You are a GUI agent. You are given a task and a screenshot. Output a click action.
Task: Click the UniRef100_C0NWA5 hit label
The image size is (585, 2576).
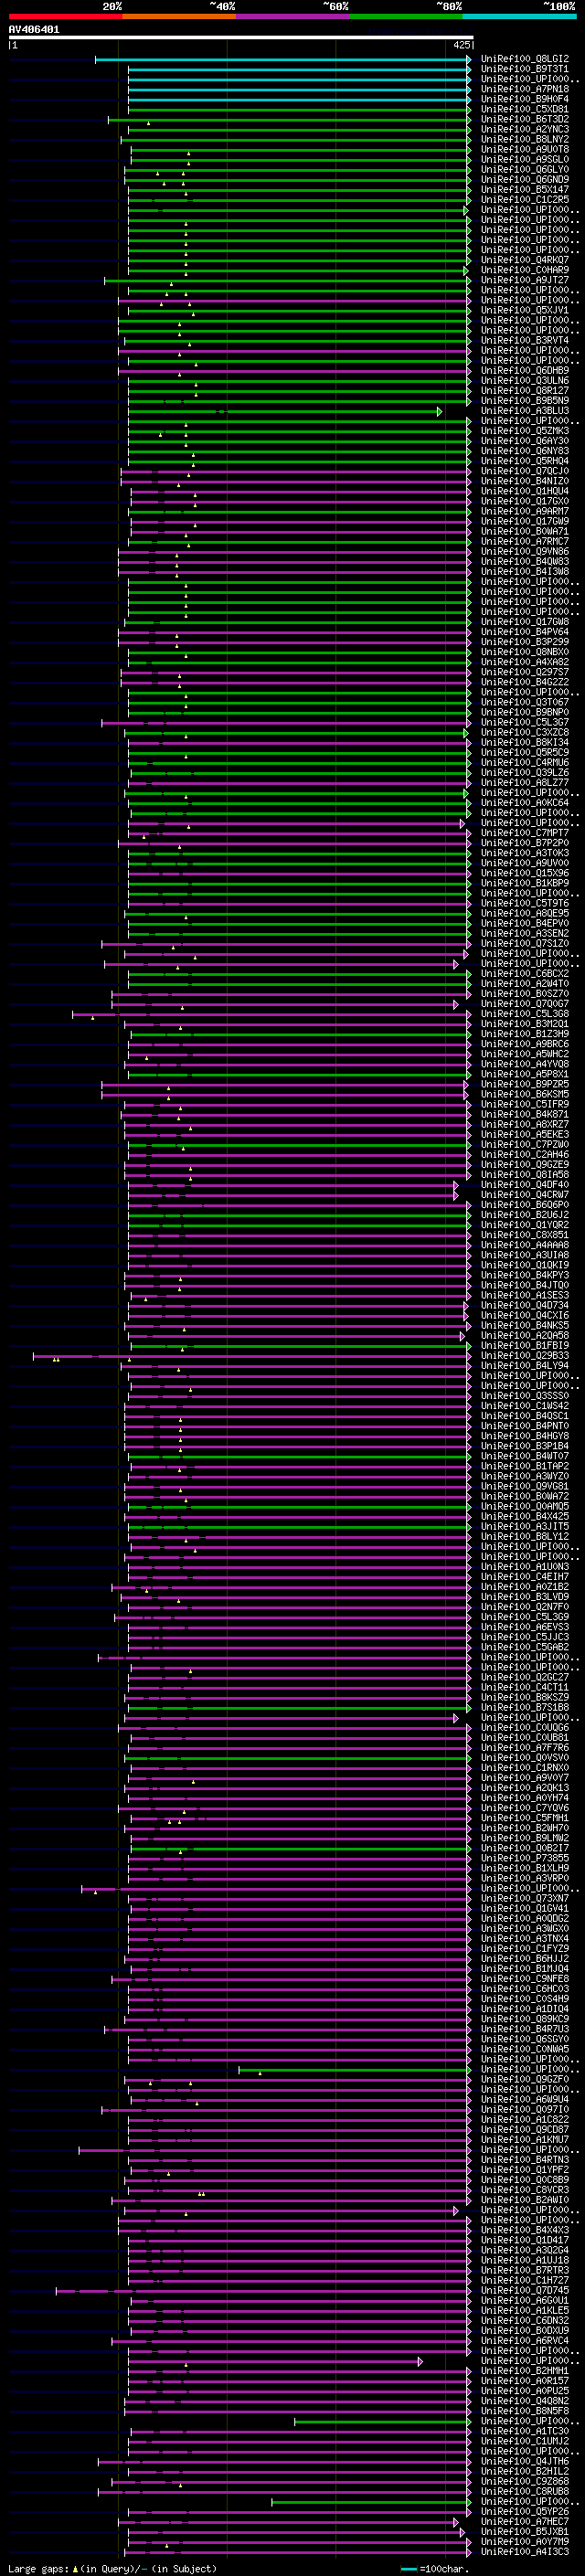525,2049
